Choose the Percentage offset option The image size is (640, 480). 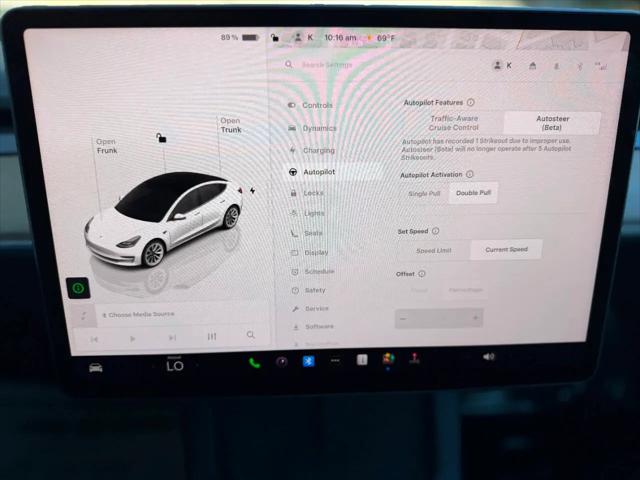[465, 290]
